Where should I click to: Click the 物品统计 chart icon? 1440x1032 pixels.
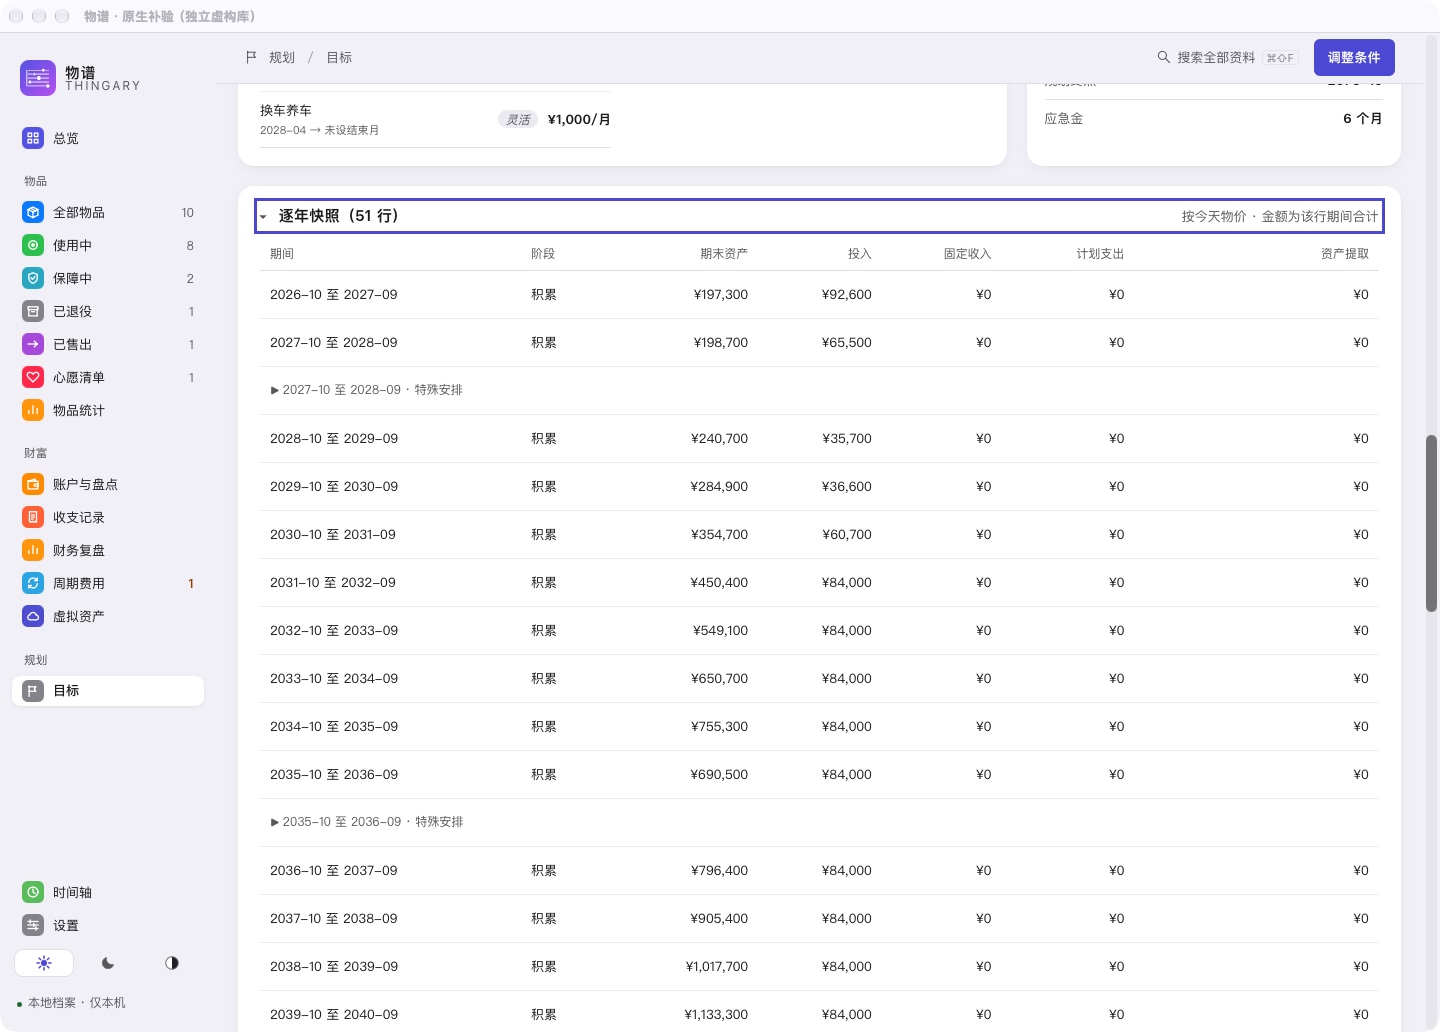(33, 410)
